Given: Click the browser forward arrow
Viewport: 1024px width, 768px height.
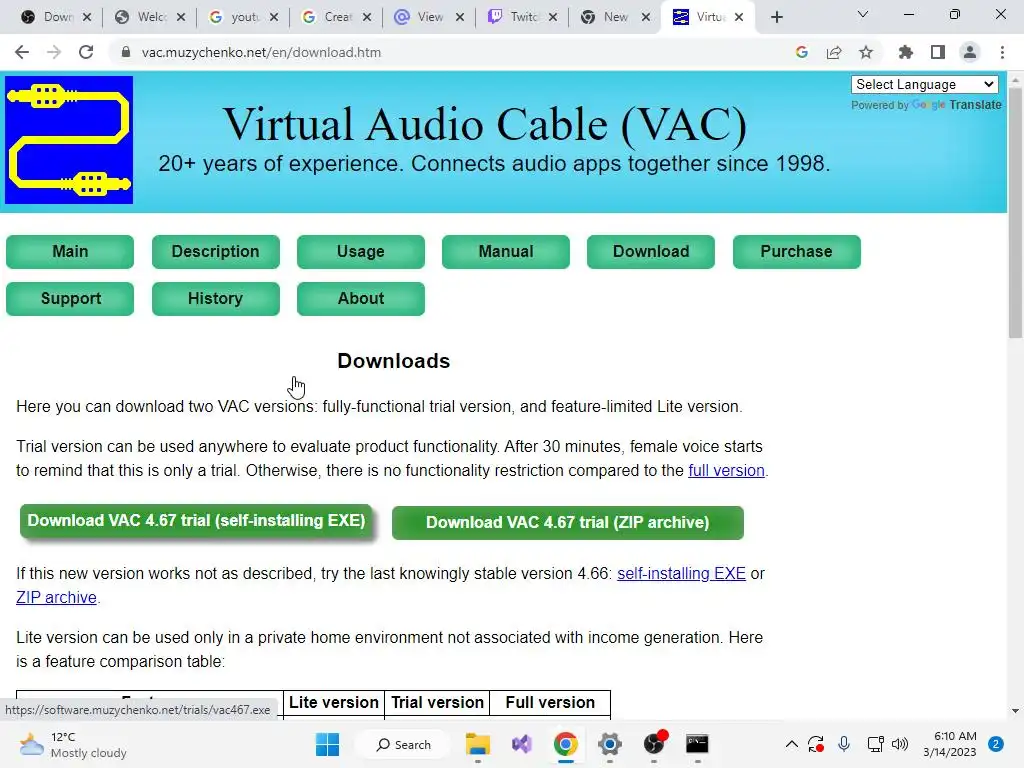Looking at the screenshot, I should [x=54, y=52].
